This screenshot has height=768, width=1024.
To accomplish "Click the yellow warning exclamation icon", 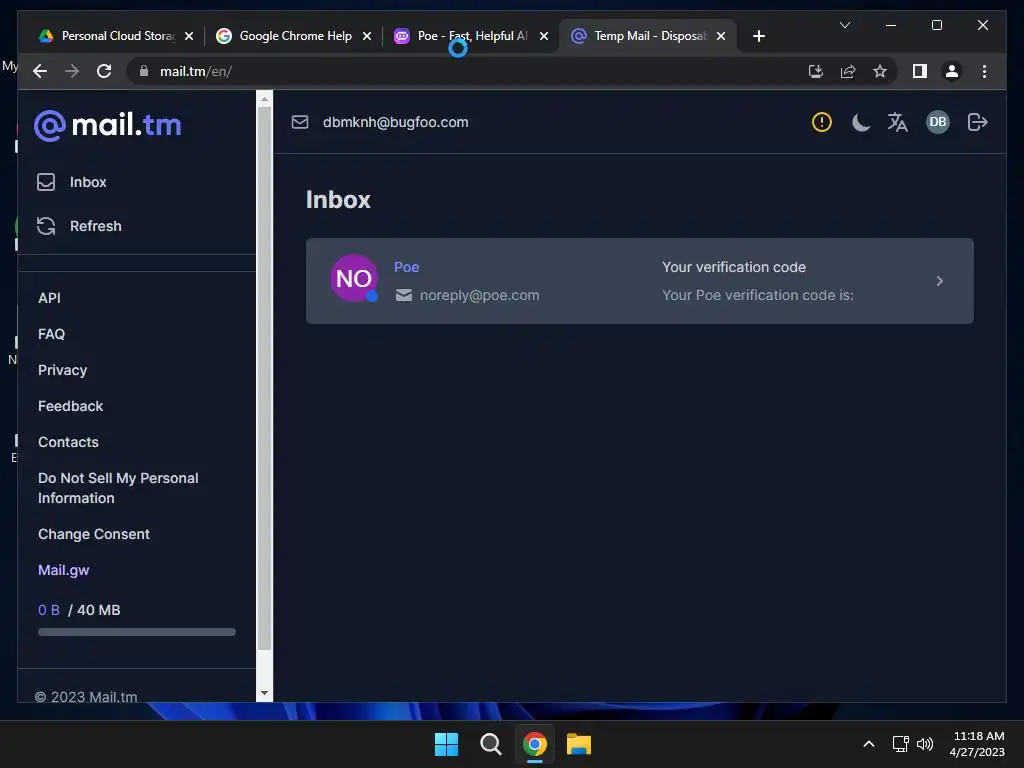I will click(822, 122).
